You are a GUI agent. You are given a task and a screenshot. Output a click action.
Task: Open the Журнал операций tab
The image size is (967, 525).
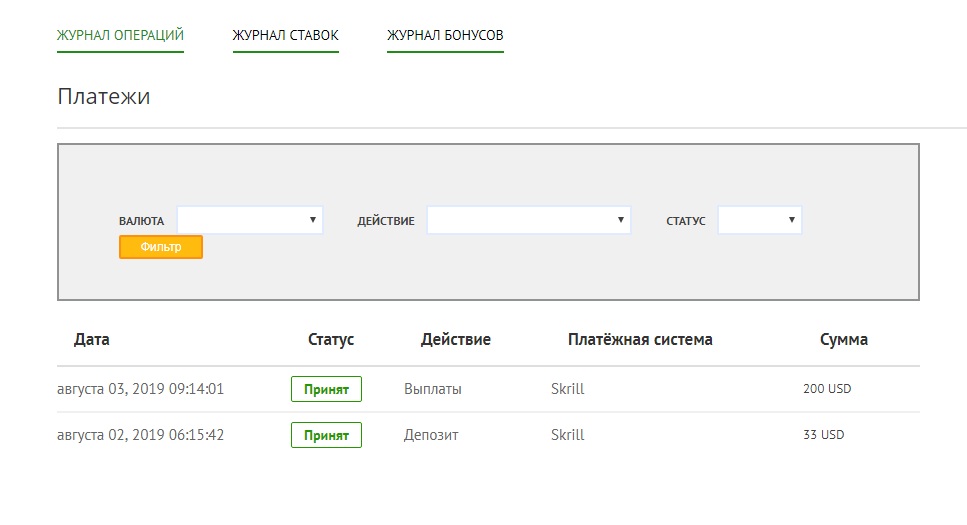pos(120,36)
